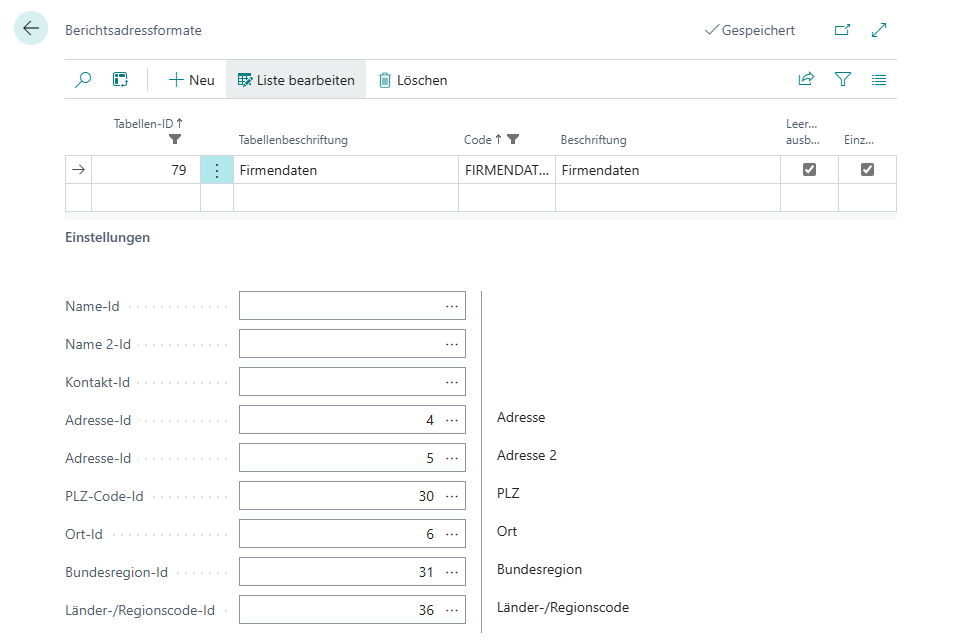Click the back arrow button
This screenshot has width=953, height=640.
tap(30, 29)
